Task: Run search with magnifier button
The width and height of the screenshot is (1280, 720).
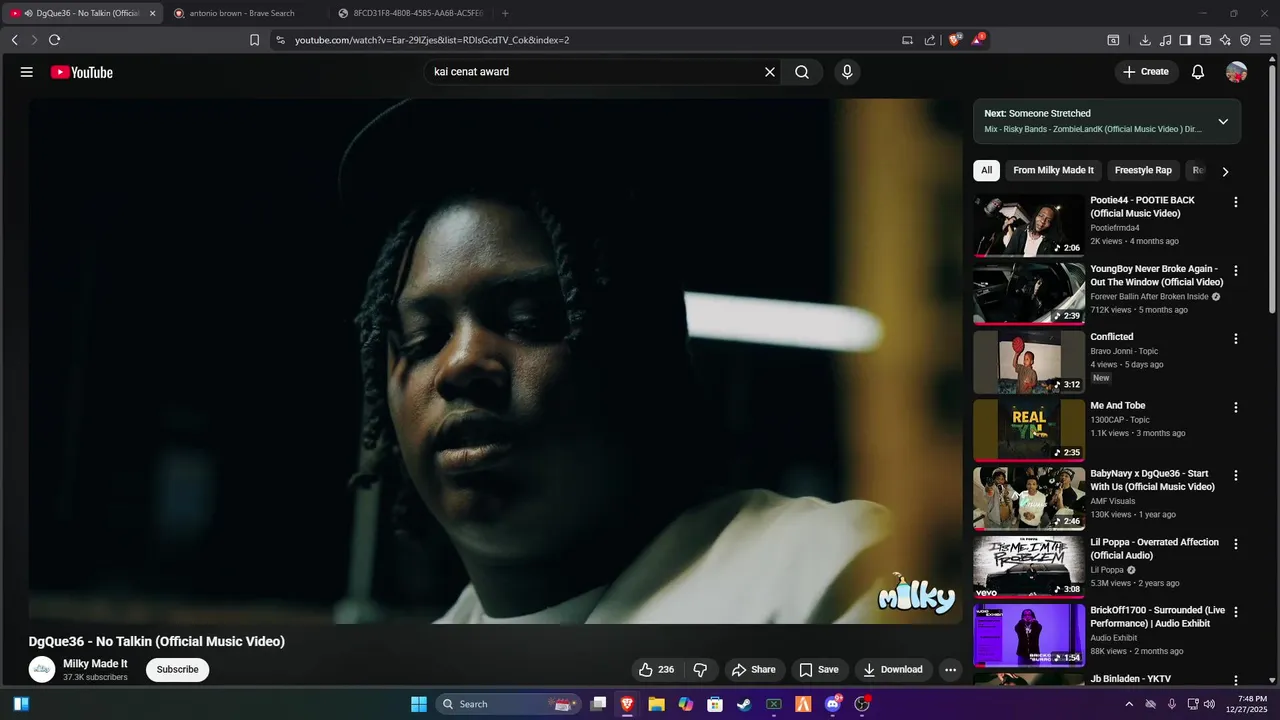Action: [802, 72]
